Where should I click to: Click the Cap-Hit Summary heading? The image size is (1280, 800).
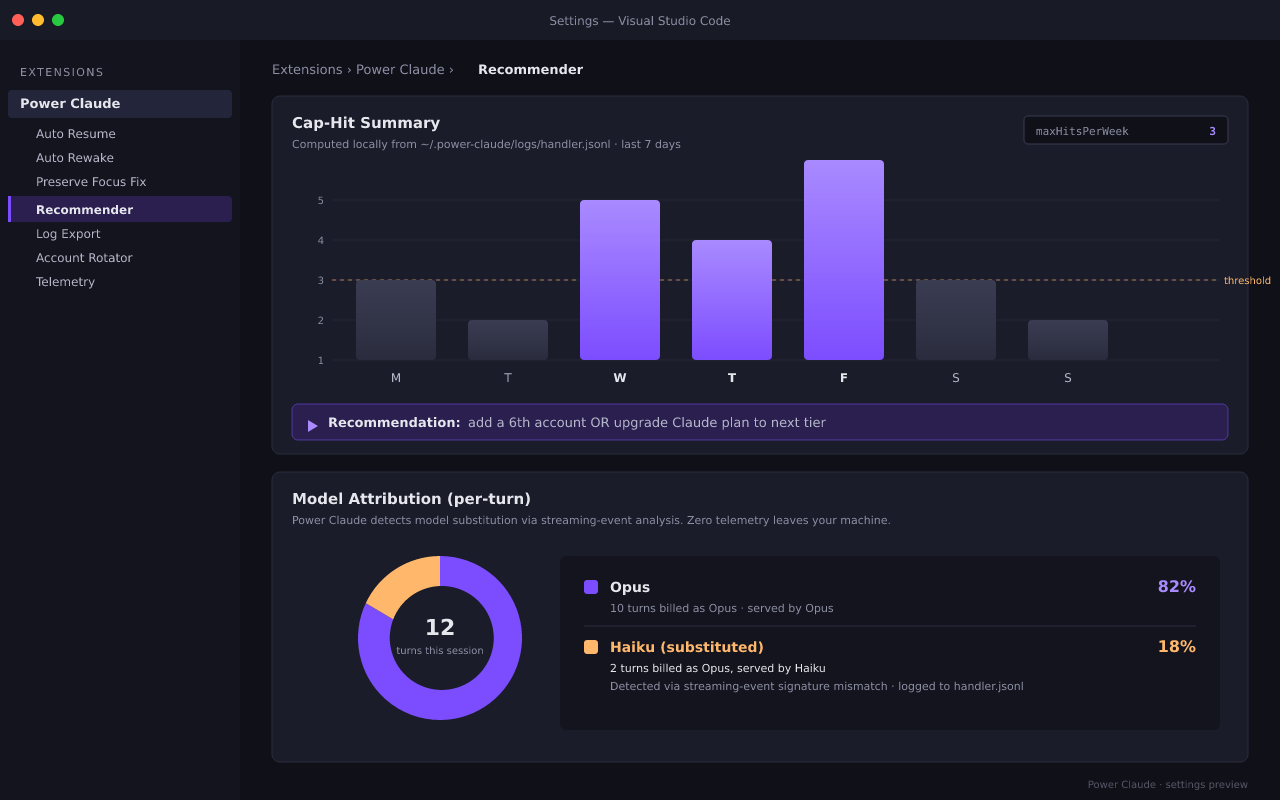click(366, 123)
